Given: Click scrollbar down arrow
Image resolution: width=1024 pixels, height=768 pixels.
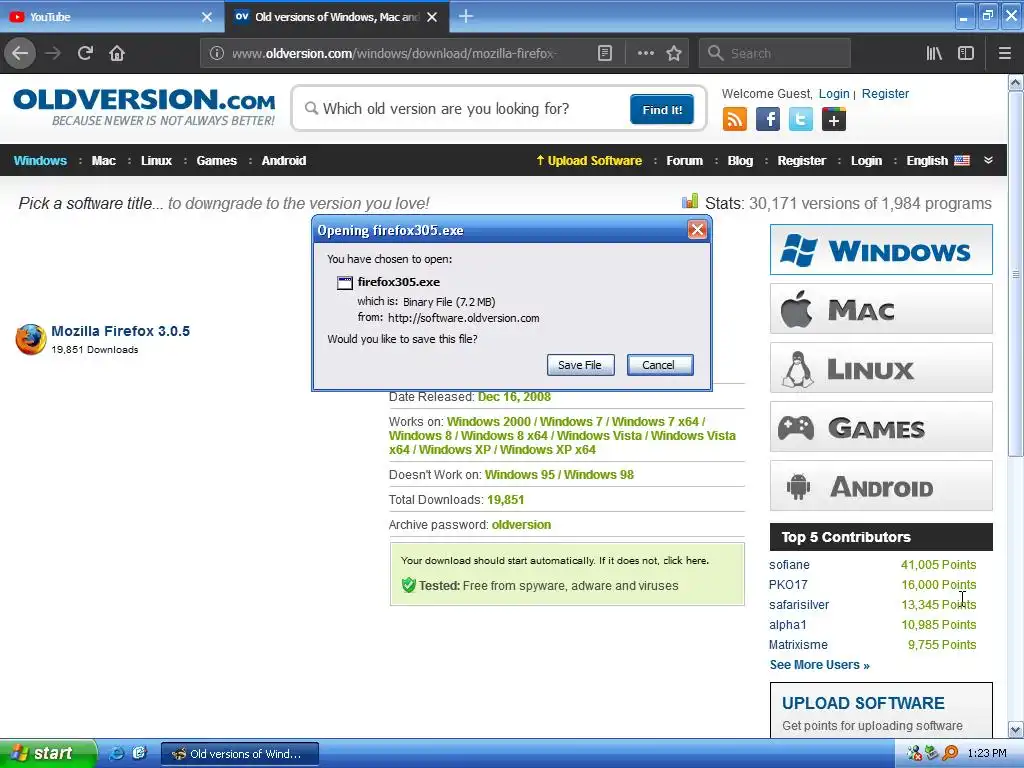Looking at the screenshot, I should coord(1016,729).
